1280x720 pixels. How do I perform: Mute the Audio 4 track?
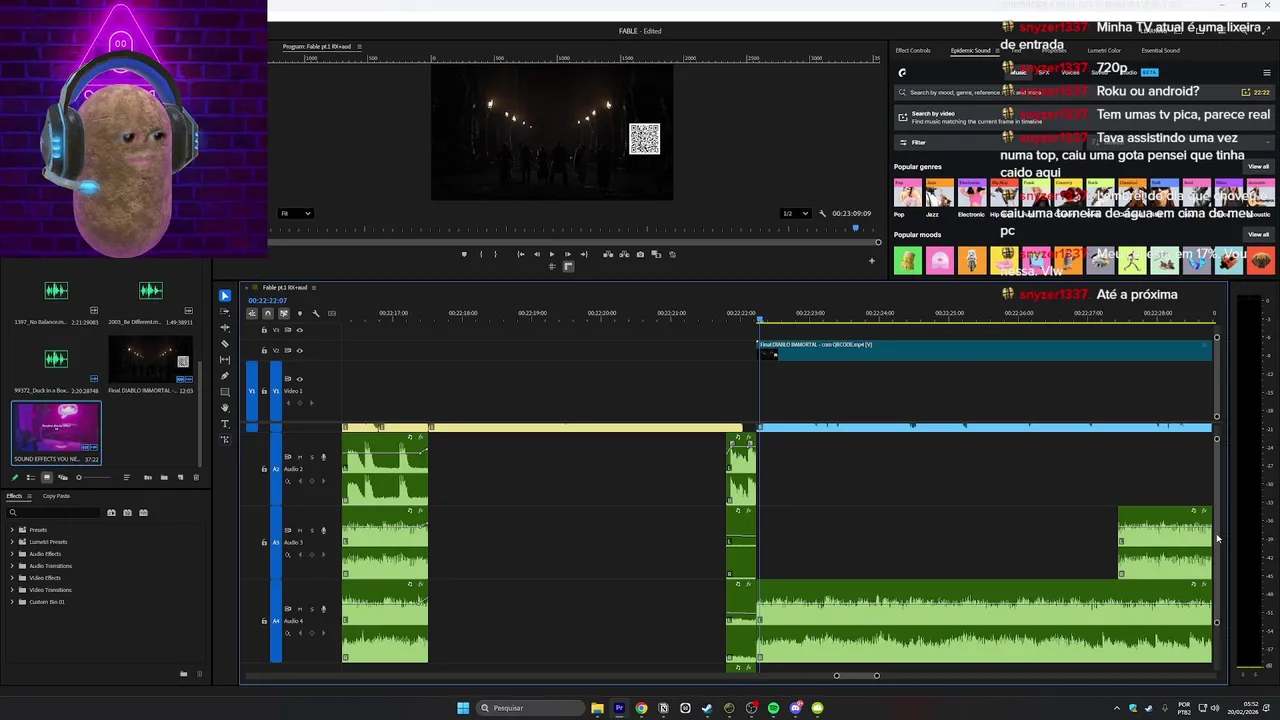coord(299,609)
